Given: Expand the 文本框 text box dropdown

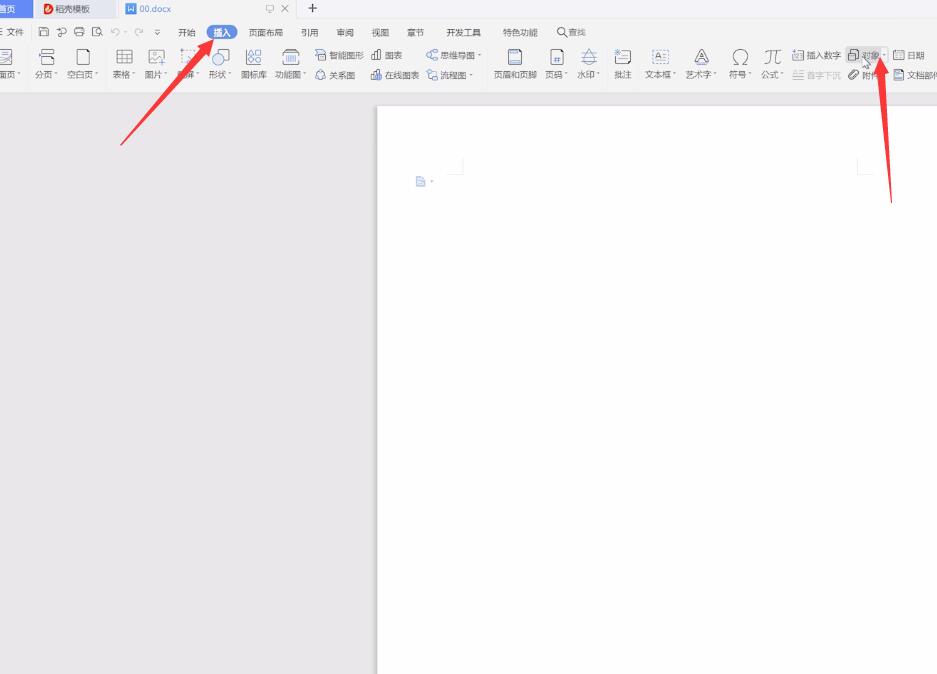Looking at the screenshot, I should click(x=675, y=74).
